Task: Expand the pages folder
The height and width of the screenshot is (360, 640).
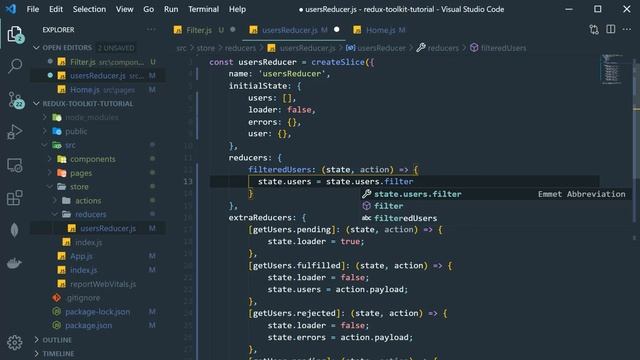Action: point(81,173)
